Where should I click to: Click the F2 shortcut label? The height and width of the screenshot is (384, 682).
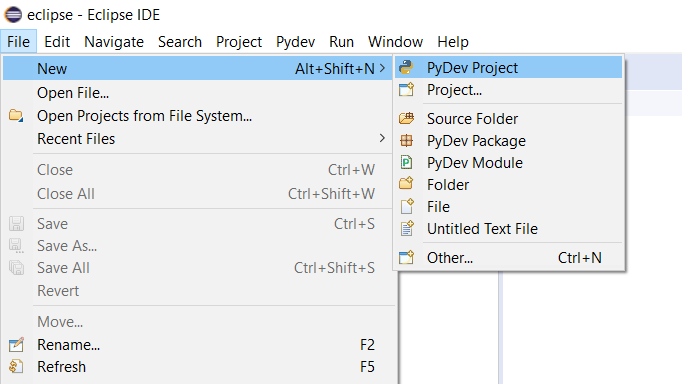pos(367,344)
